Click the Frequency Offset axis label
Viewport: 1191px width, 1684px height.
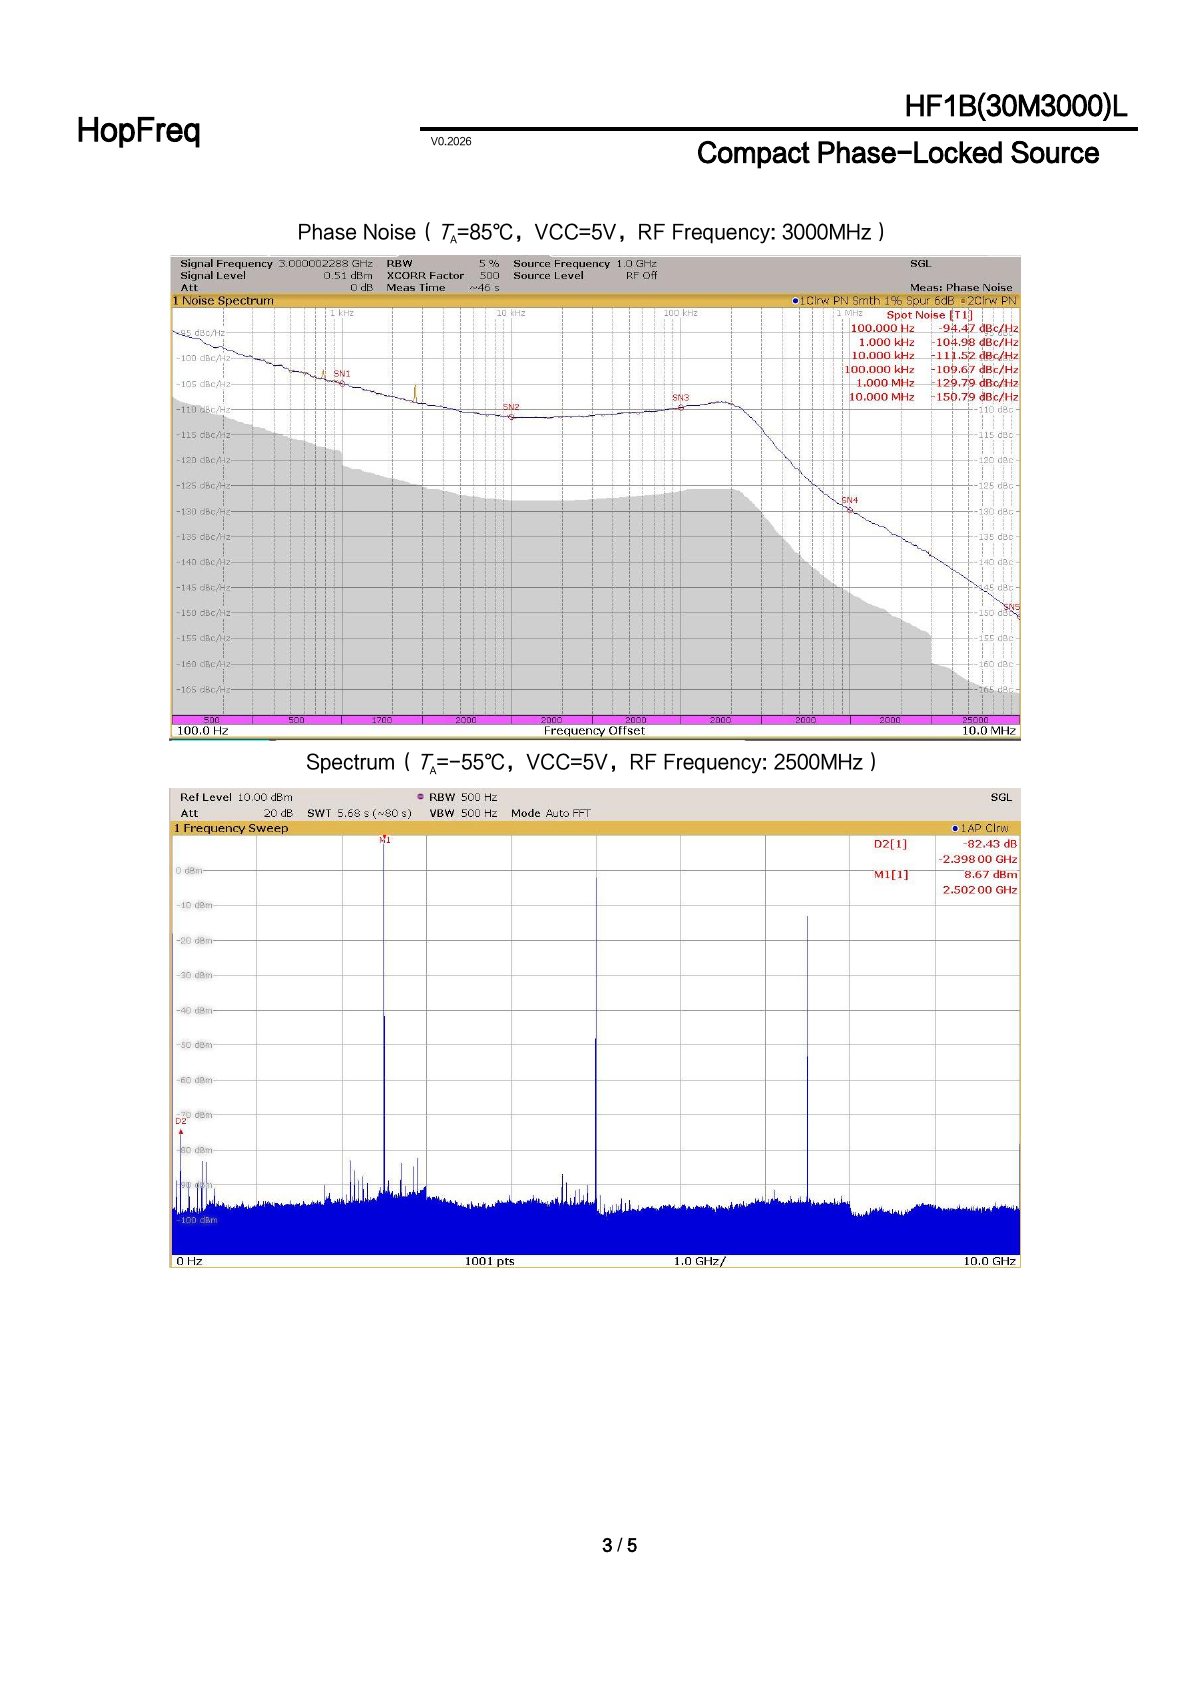point(594,731)
